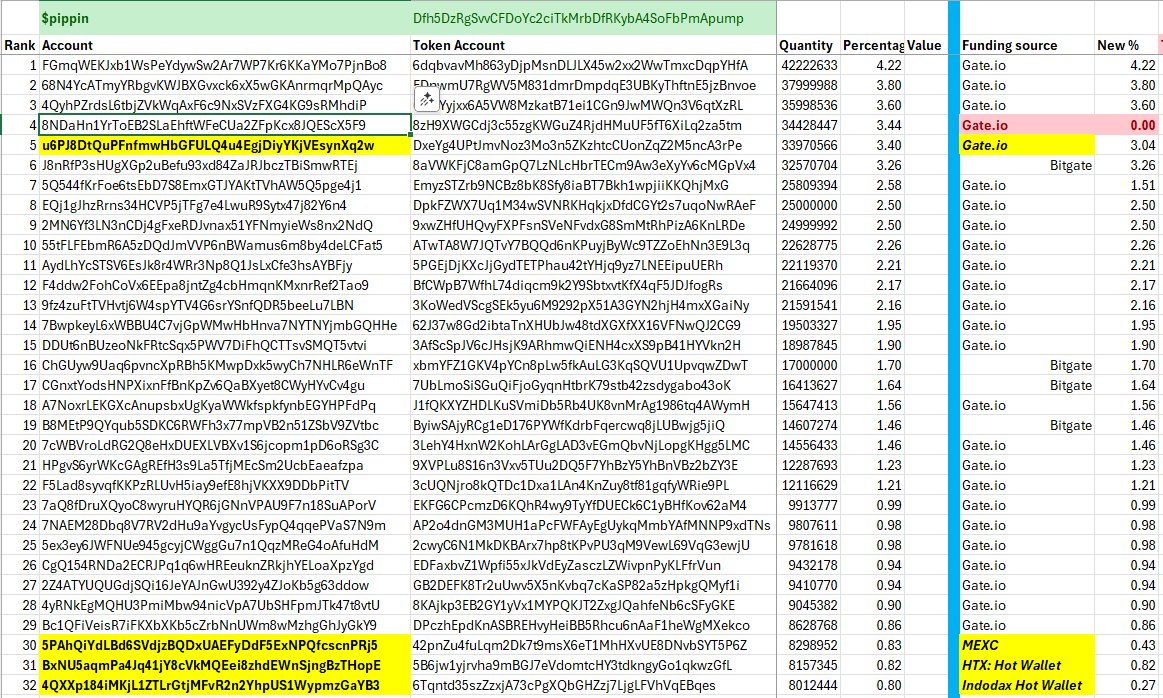
Task: Select token account starting J1fQKXYZHDLKuS
Action: (593, 406)
